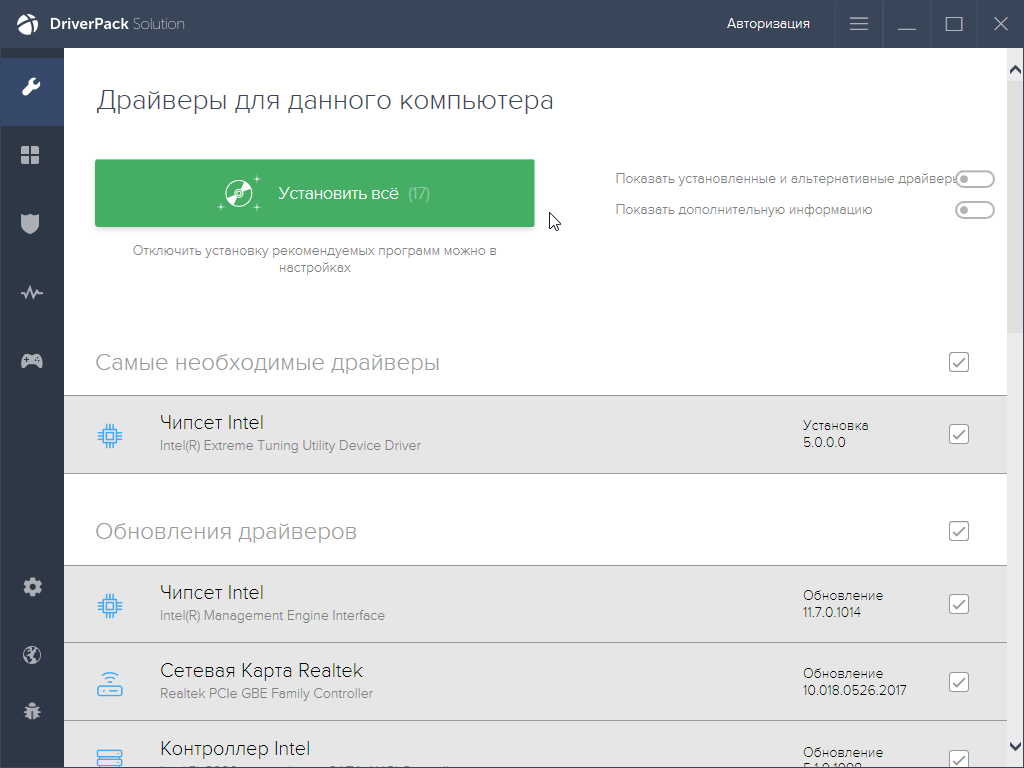Click the Intel chipset icon next to Чипсет Intel
The image size is (1024, 768).
[110, 434]
